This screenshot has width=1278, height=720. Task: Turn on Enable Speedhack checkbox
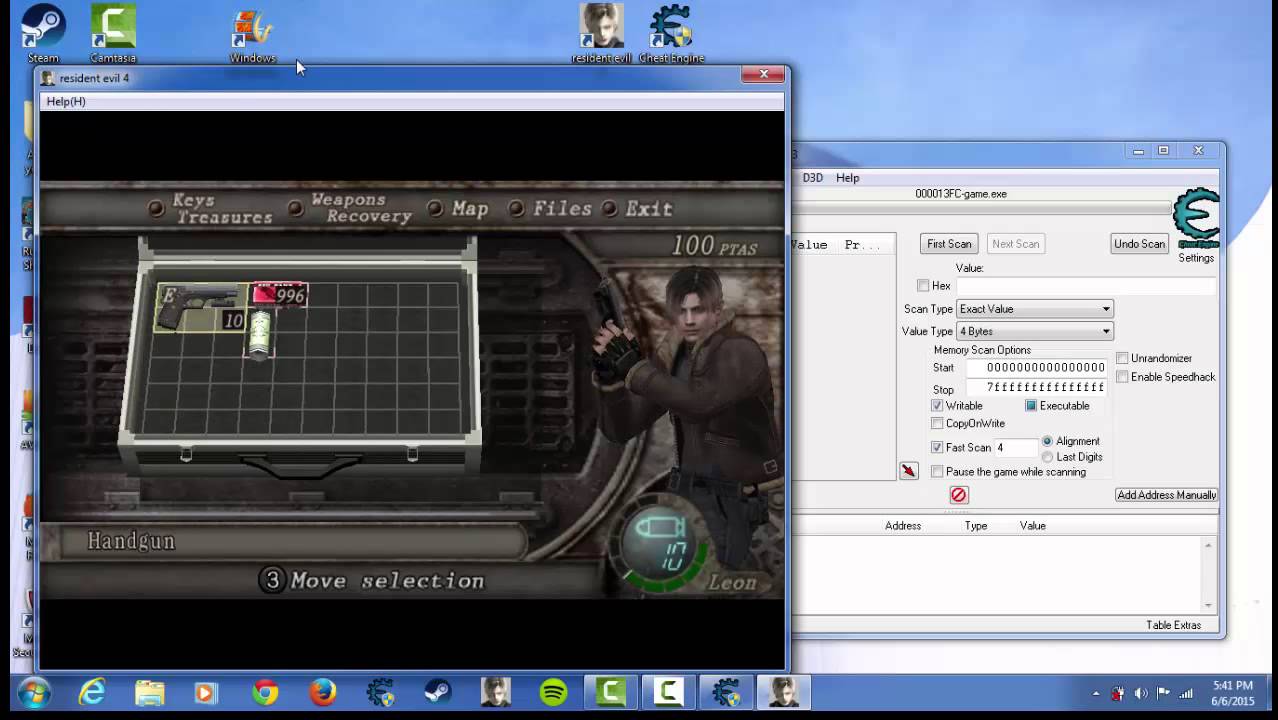pyautogui.click(x=1122, y=377)
